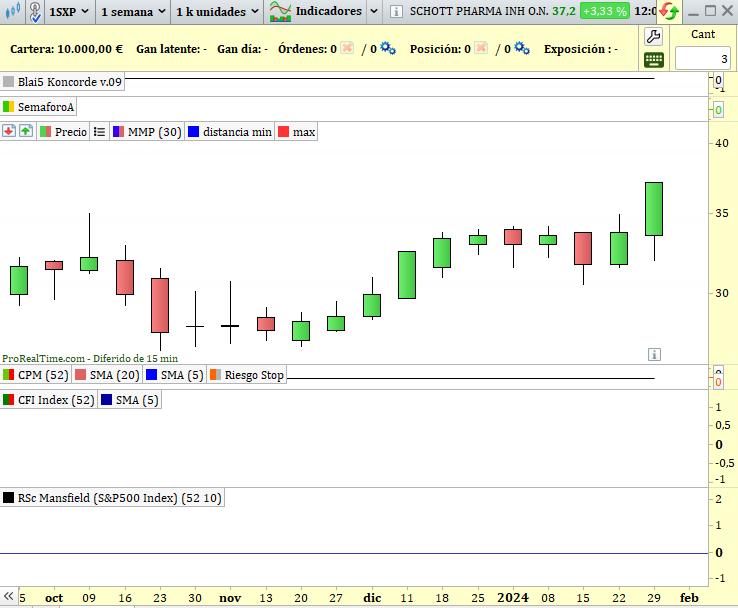Select the SMA (5) label beside Riesgo Stop
This screenshot has width=738, height=608.
[175, 375]
